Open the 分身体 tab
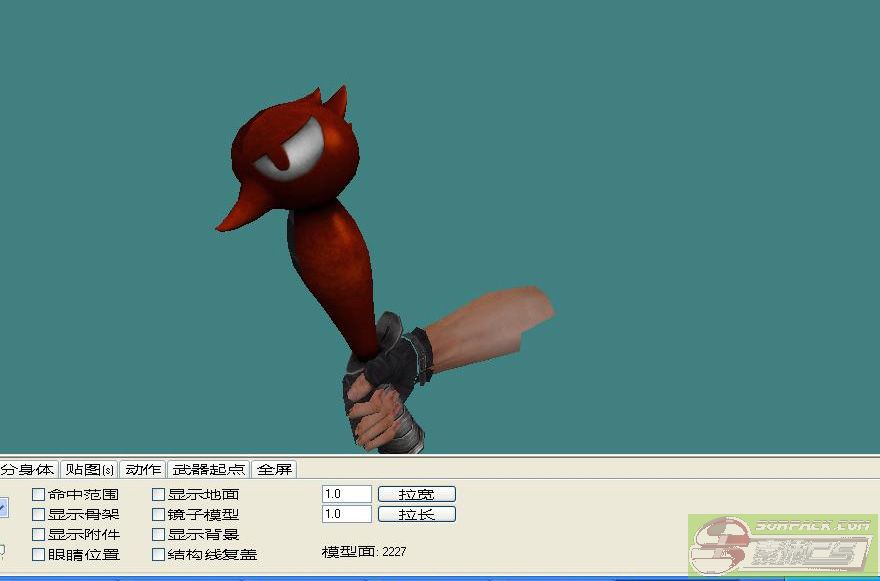The image size is (880, 581). [x=28, y=469]
